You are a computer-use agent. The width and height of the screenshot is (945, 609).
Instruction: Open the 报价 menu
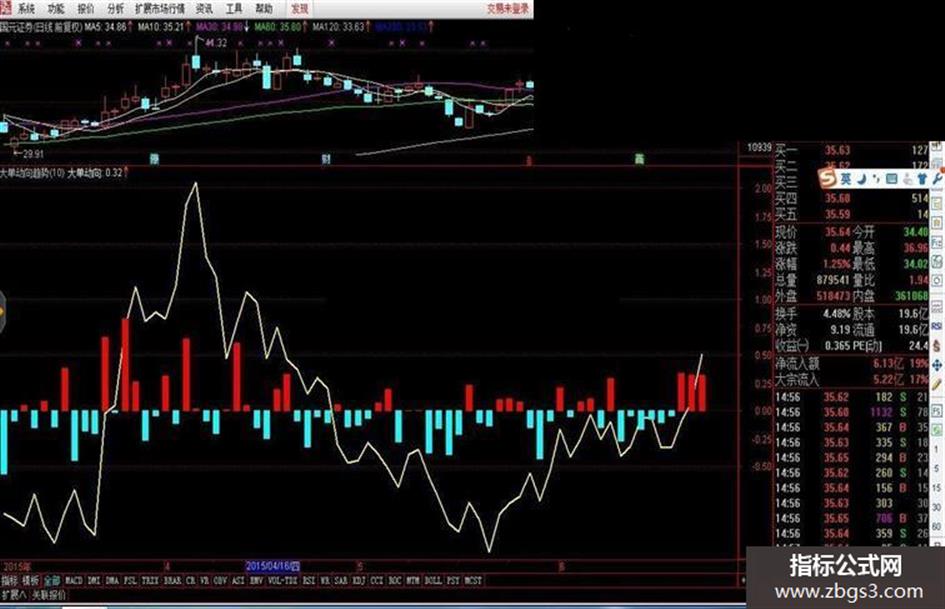86,8
